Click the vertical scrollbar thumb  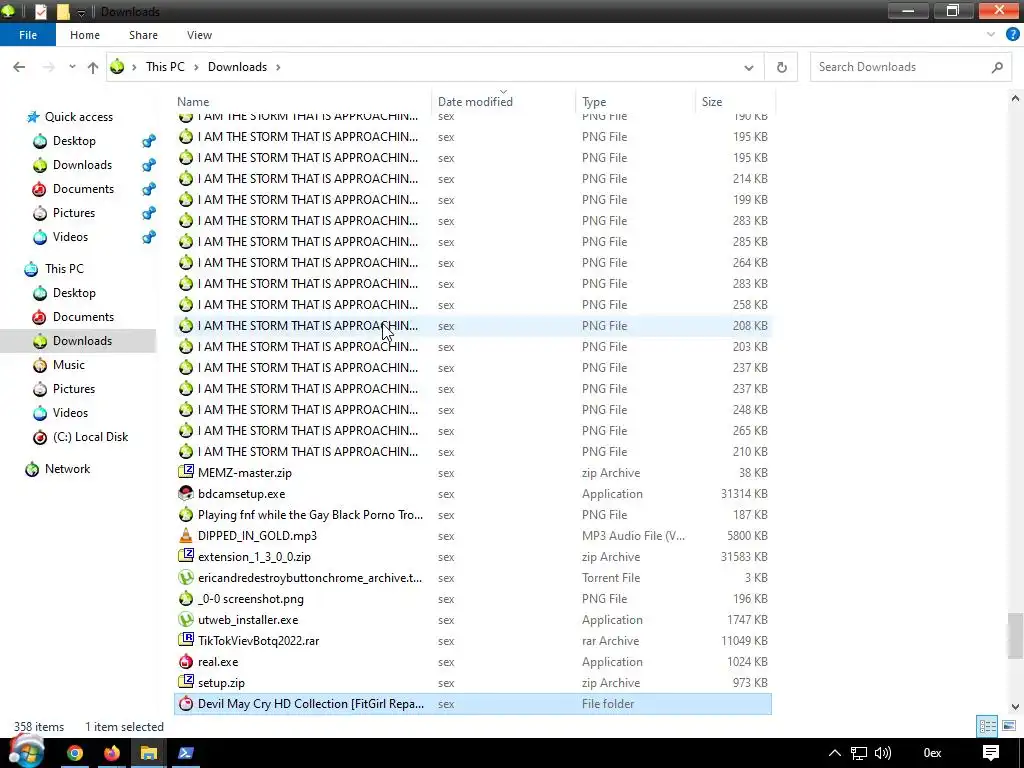pos(1015,635)
